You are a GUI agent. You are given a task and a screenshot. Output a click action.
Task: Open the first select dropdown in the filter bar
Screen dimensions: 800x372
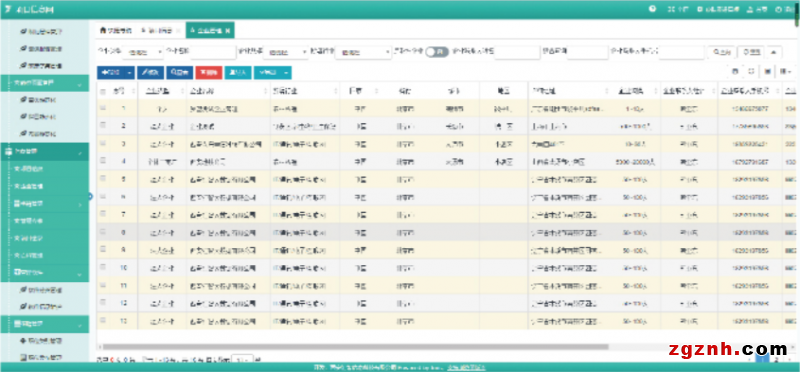click(x=143, y=52)
